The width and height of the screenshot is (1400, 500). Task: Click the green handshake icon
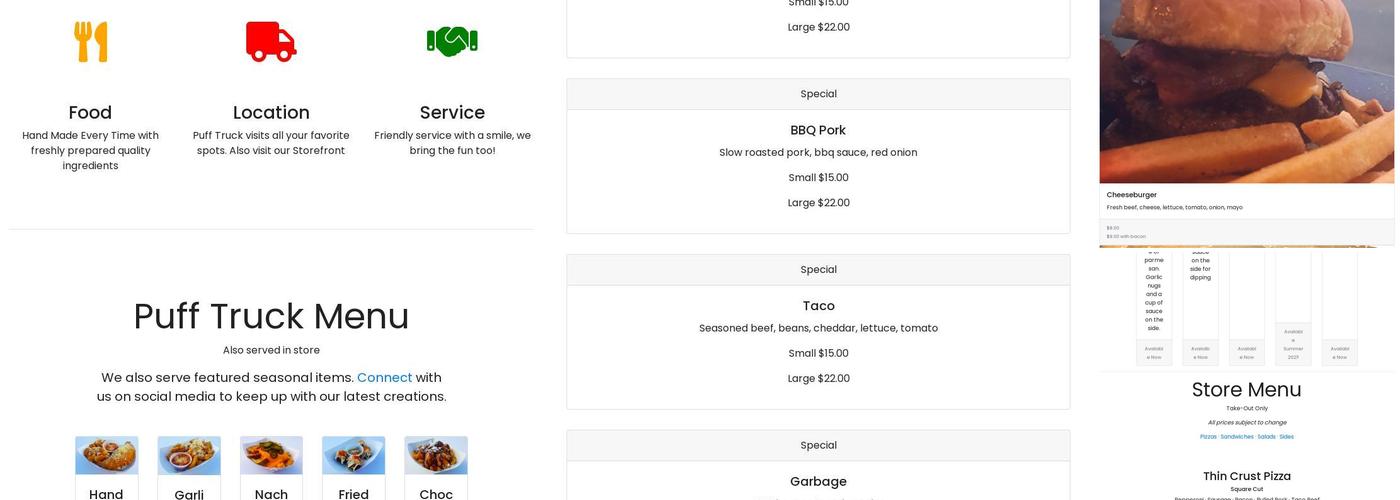pyautogui.click(x=452, y=42)
